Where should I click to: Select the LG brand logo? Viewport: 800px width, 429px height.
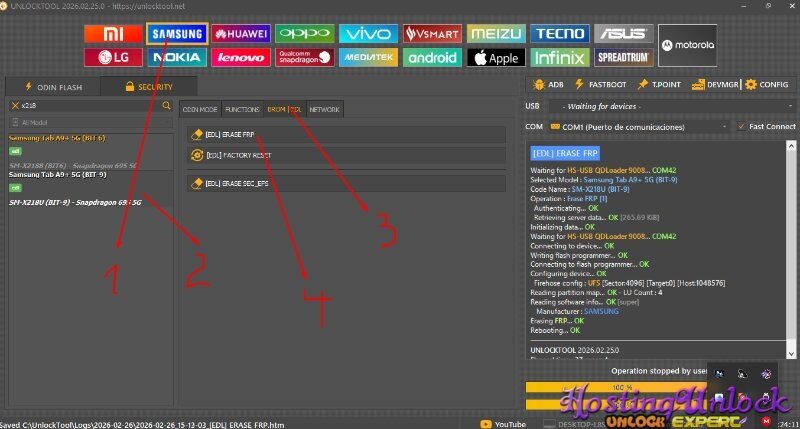tap(113, 57)
